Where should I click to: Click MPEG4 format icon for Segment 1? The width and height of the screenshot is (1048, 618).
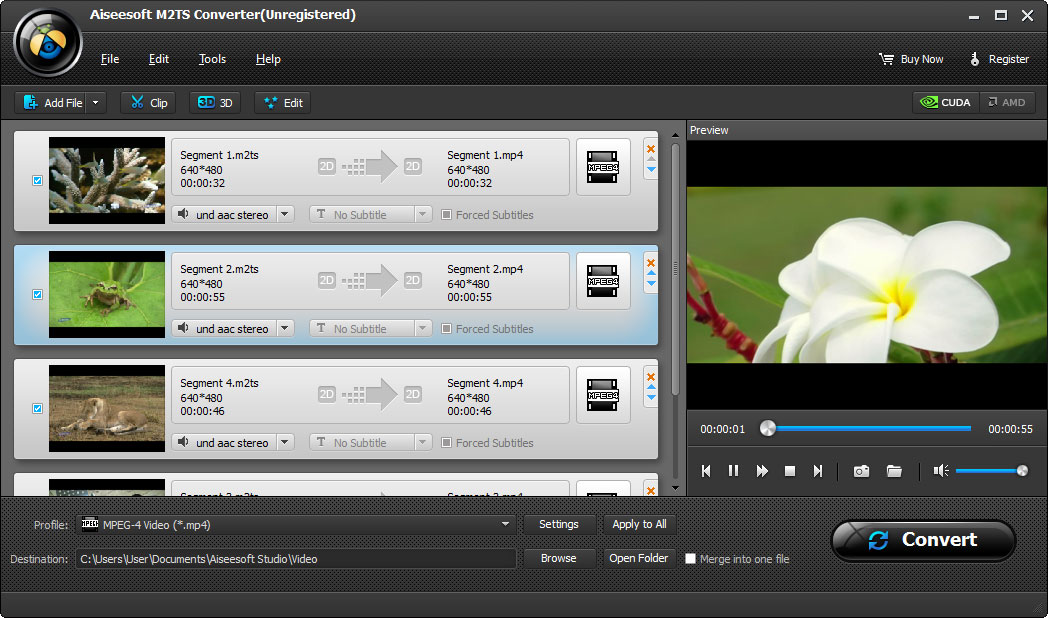pos(603,167)
